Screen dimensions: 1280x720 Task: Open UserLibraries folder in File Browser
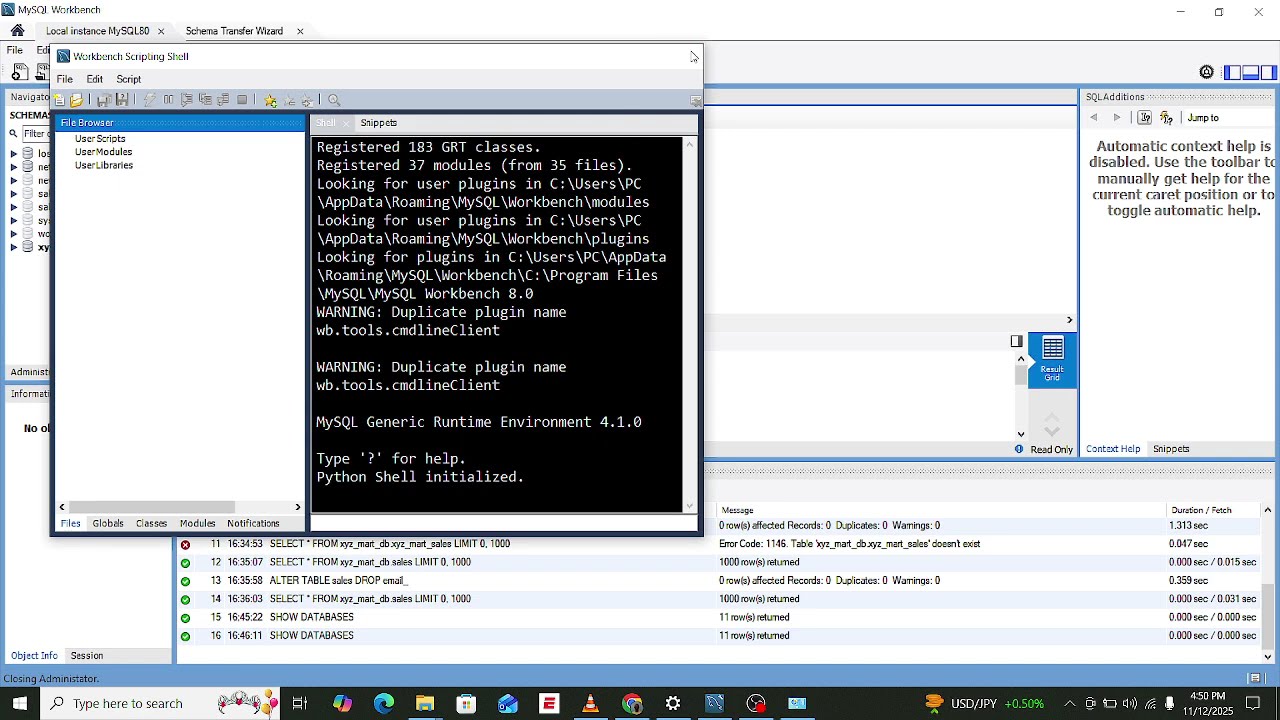click(x=104, y=166)
